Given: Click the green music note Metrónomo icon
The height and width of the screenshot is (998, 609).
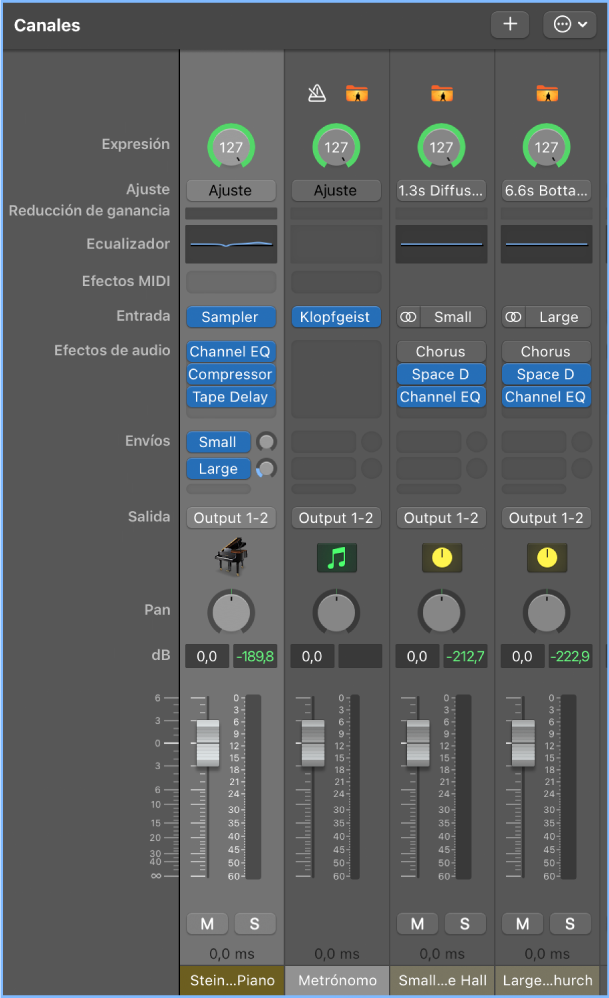Looking at the screenshot, I should click(x=336, y=557).
